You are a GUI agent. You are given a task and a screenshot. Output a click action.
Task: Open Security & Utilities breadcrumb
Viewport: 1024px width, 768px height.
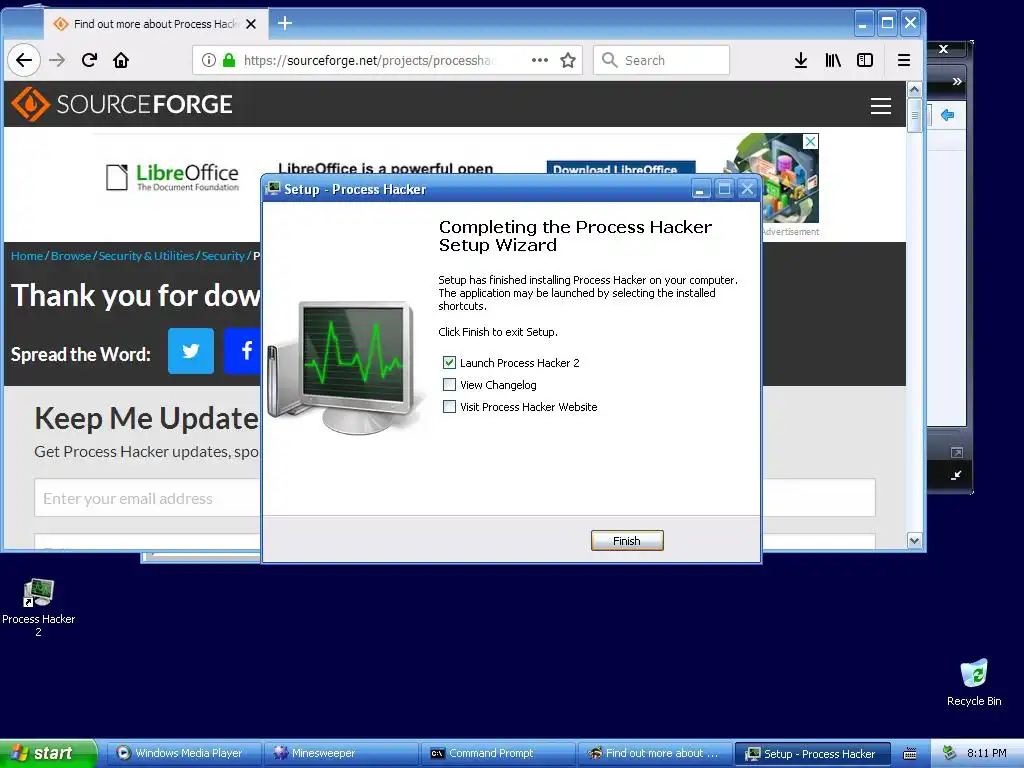pyautogui.click(x=146, y=256)
